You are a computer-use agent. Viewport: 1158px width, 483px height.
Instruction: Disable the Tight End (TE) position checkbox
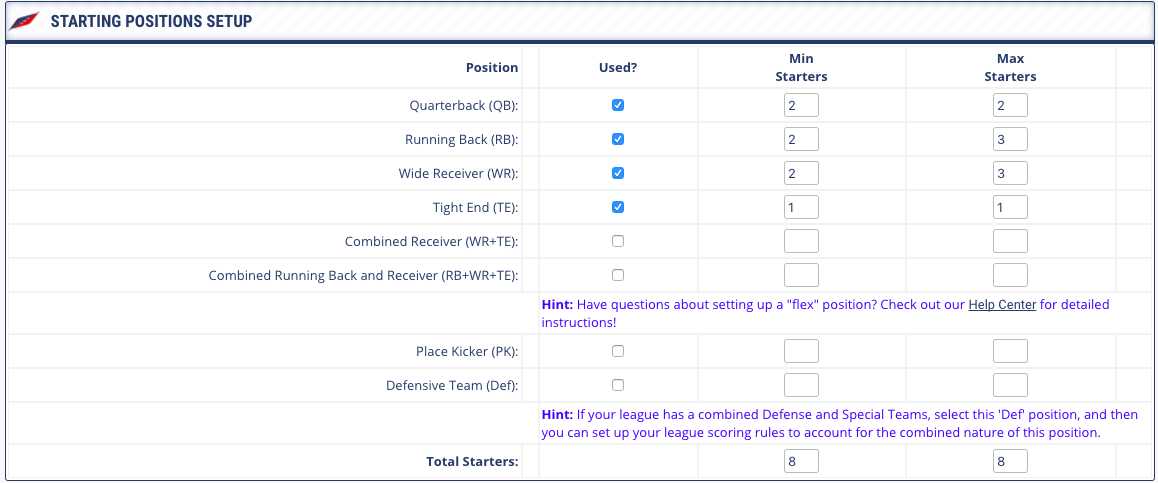click(617, 207)
